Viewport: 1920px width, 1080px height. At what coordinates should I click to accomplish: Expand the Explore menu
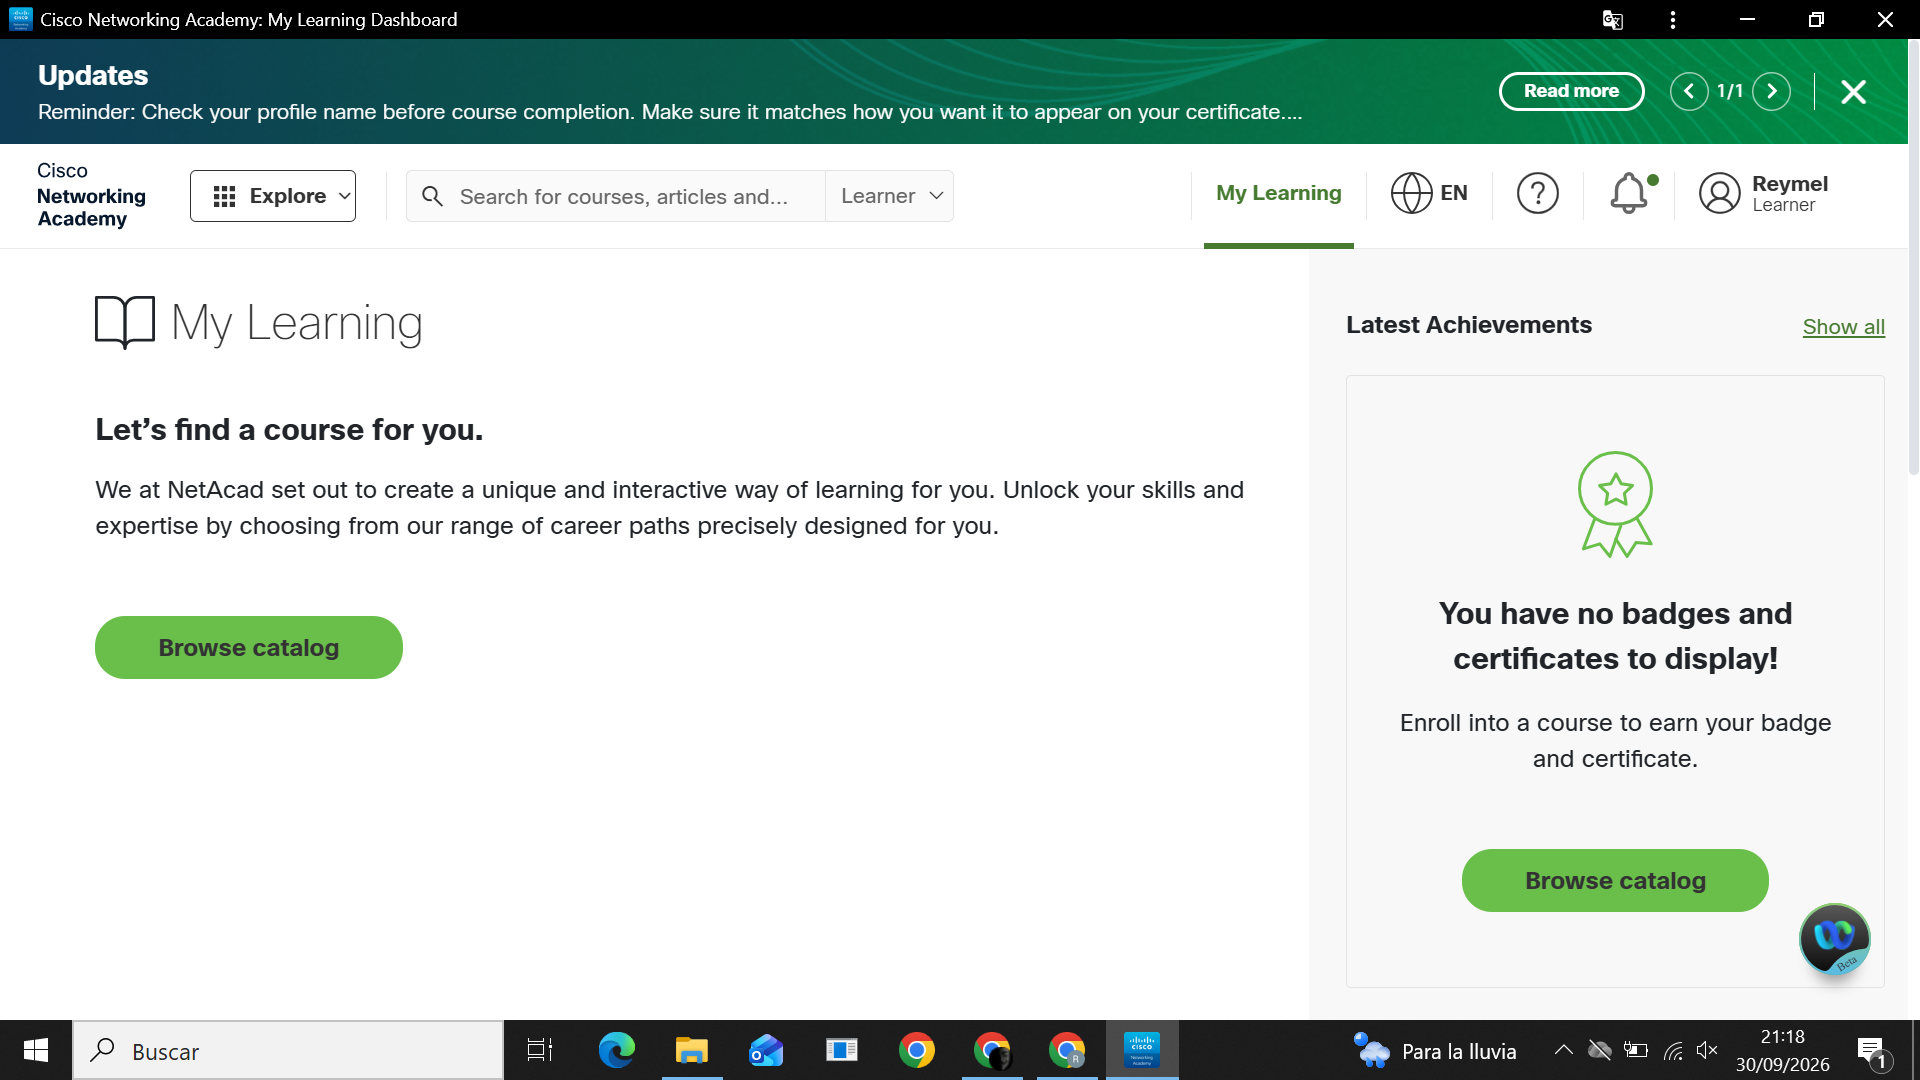(273, 196)
